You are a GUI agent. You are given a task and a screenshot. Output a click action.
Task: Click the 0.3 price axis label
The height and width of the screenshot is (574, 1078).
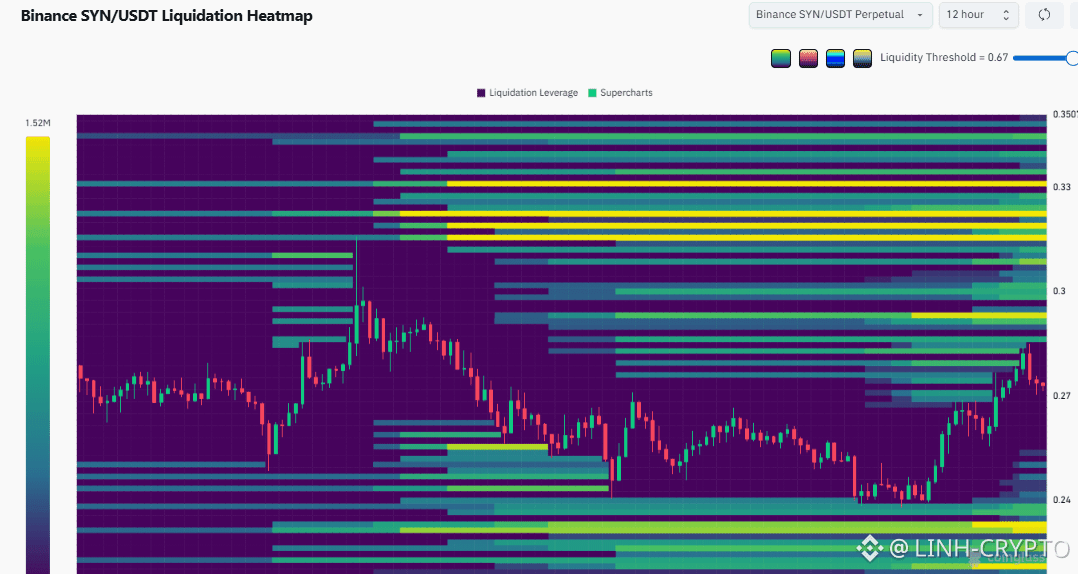coord(1059,291)
